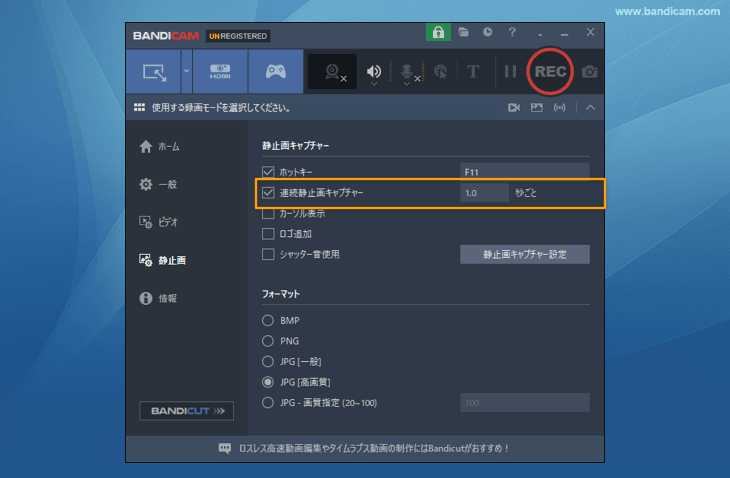
Task: Select JPG [高画質] radio button
Action: pyautogui.click(x=268, y=382)
